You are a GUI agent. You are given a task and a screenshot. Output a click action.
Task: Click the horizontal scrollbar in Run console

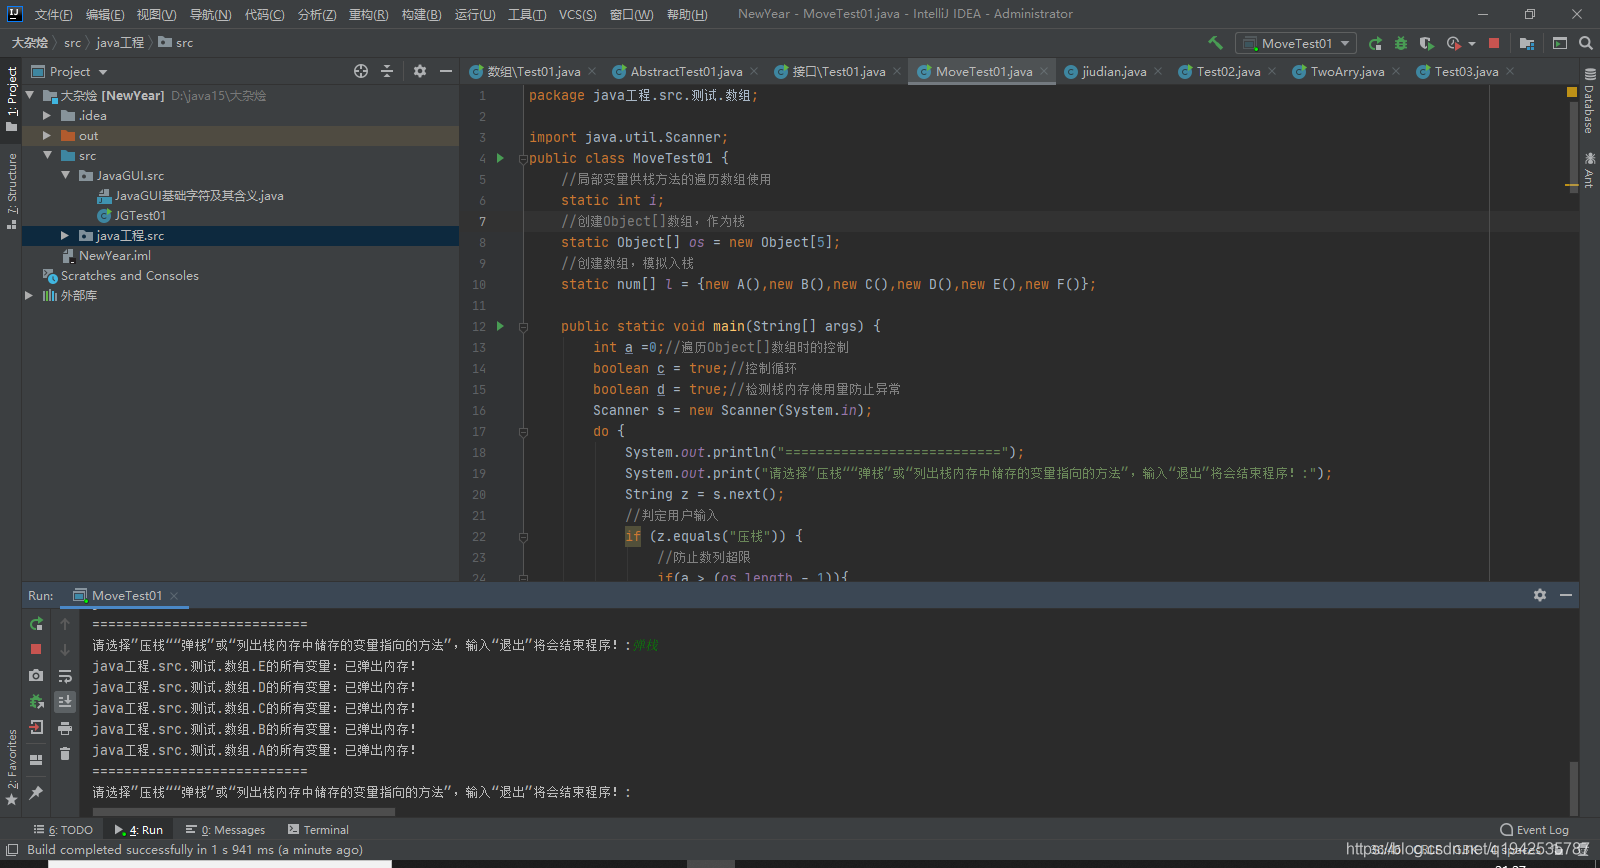[244, 812]
